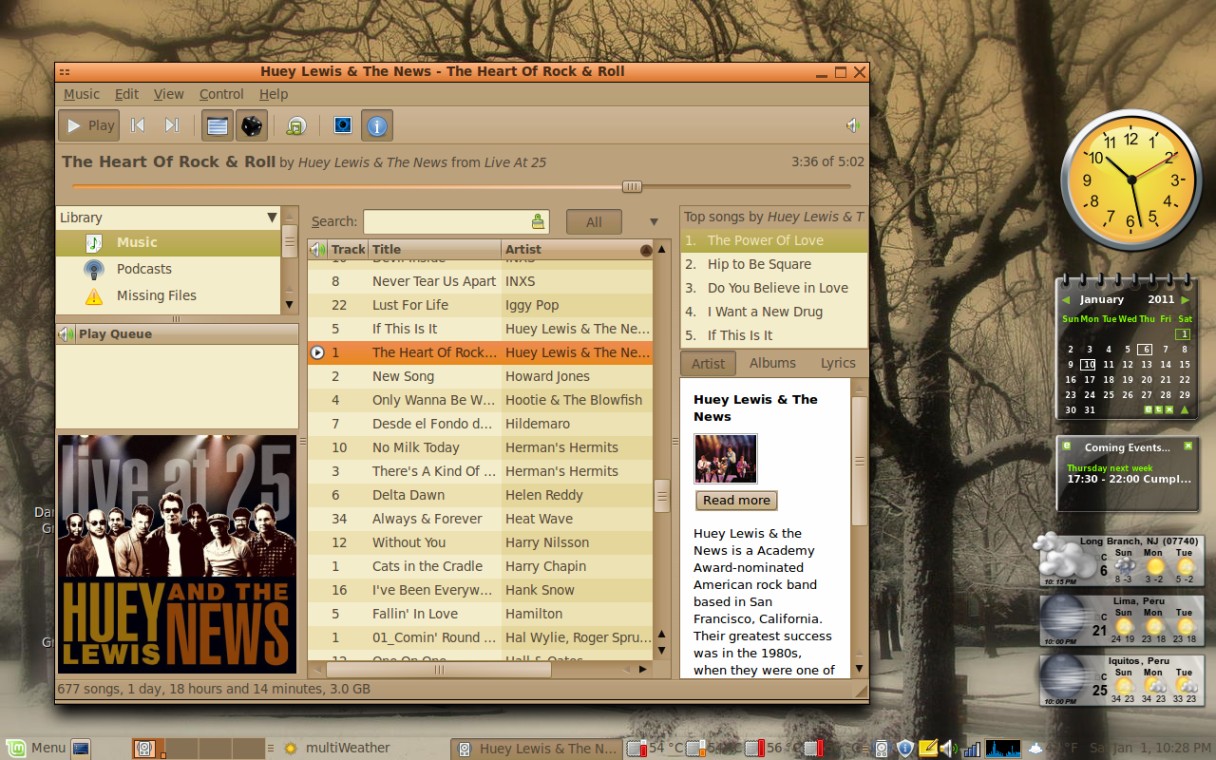Select Missing Files in the sidebar
This screenshot has height=760, width=1216.
[168, 295]
